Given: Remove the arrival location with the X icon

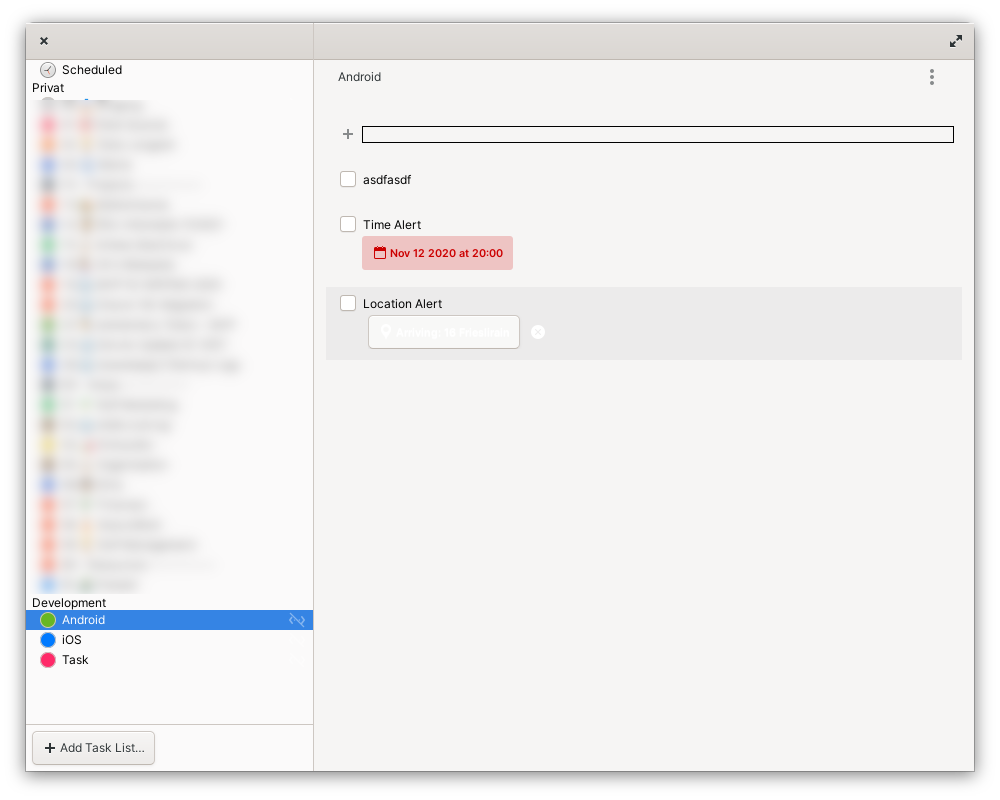Looking at the screenshot, I should pyautogui.click(x=538, y=331).
